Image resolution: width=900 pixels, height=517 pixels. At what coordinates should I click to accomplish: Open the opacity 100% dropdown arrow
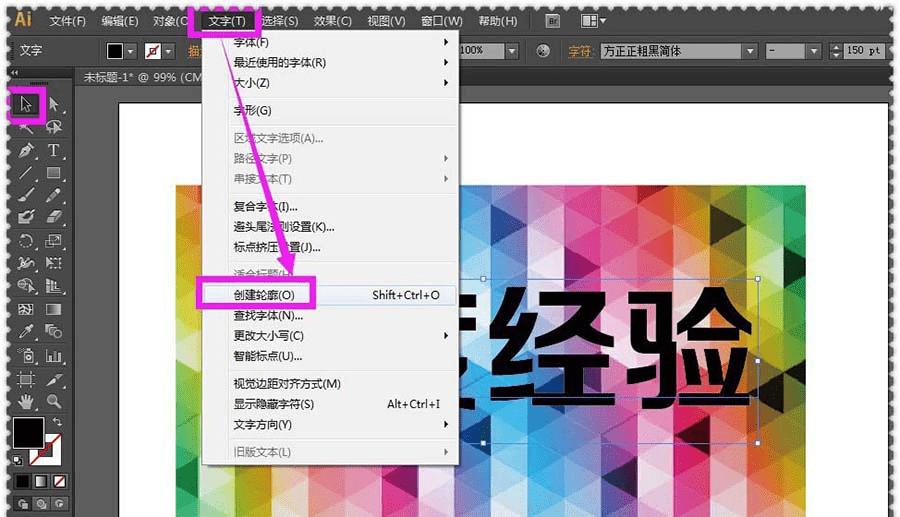point(511,52)
